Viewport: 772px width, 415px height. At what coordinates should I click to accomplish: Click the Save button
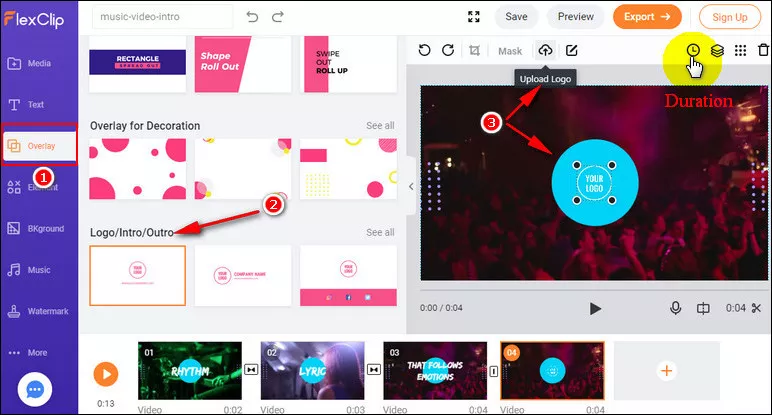tap(516, 17)
